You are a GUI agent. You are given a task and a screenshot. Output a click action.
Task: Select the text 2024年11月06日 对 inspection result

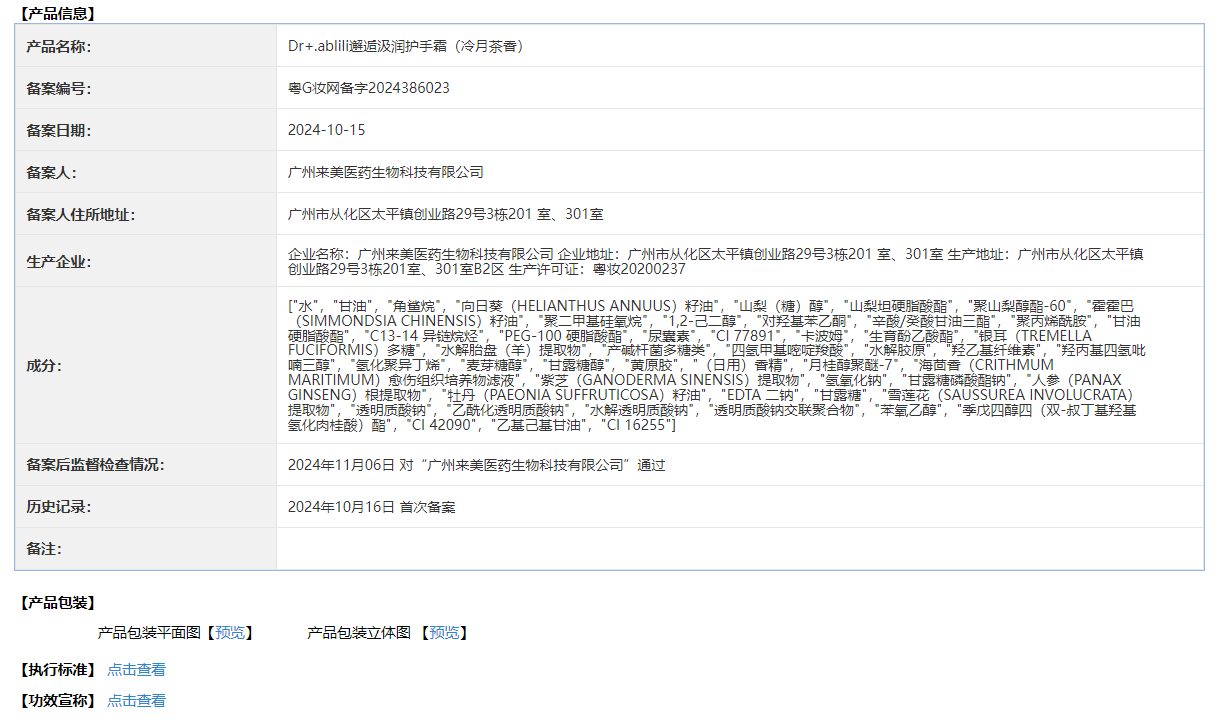[476, 465]
